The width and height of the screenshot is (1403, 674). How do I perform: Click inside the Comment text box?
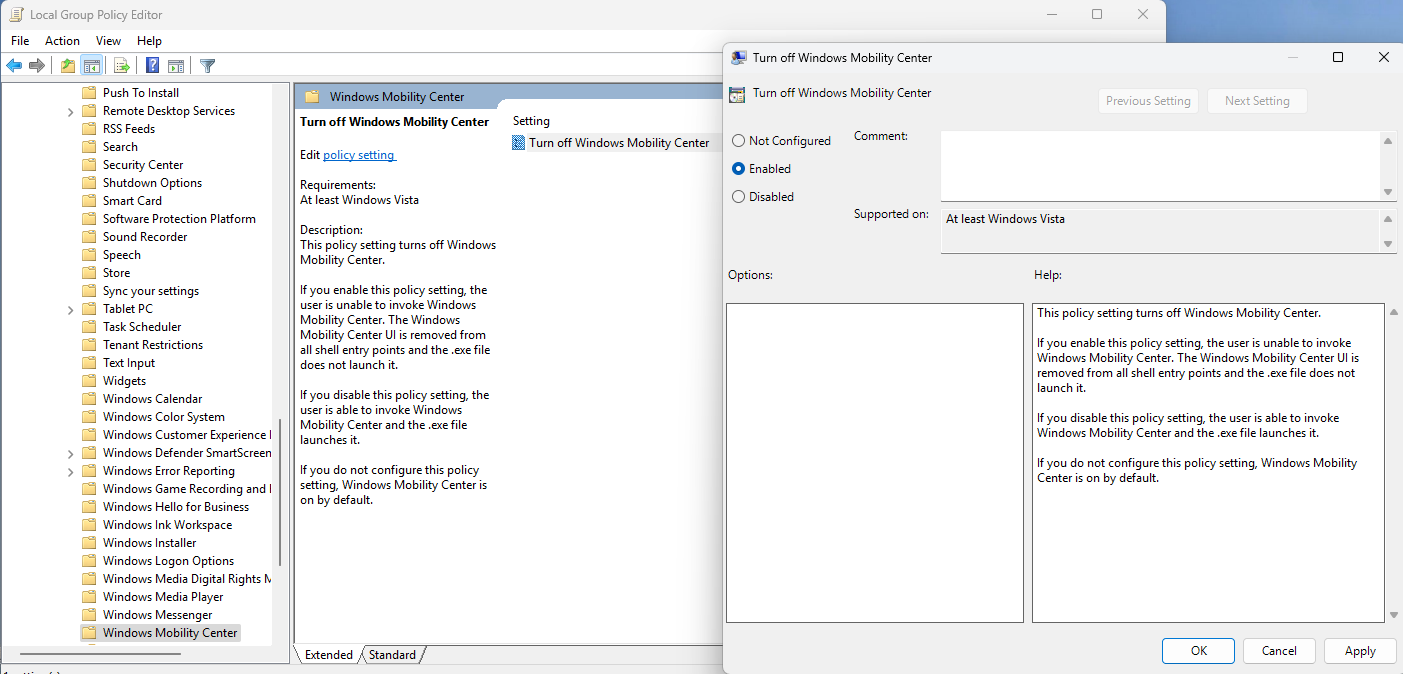point(1160,167)
